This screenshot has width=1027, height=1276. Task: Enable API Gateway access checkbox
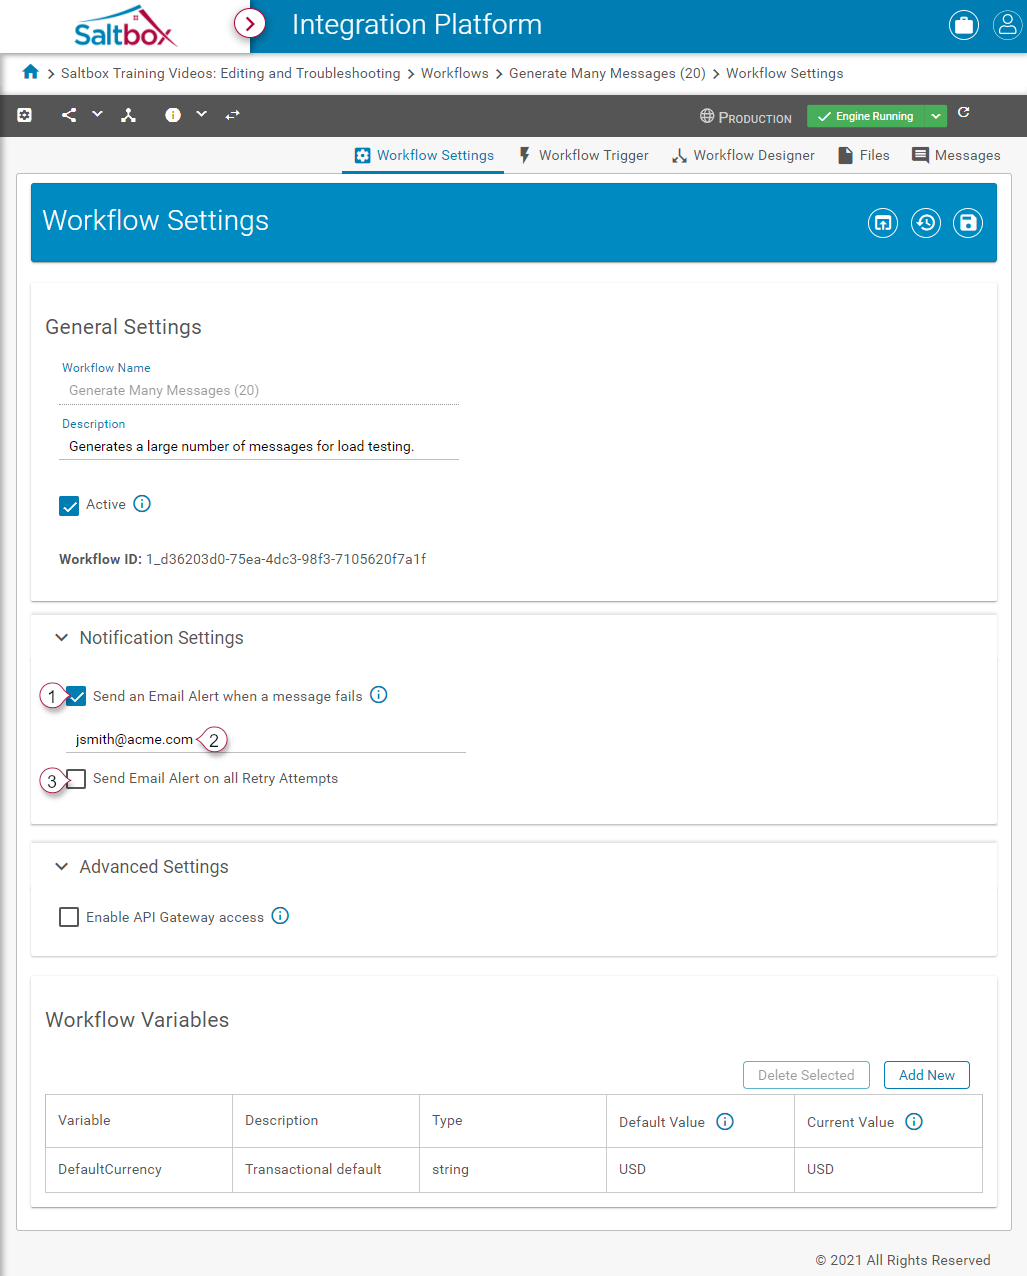point(69,917)
